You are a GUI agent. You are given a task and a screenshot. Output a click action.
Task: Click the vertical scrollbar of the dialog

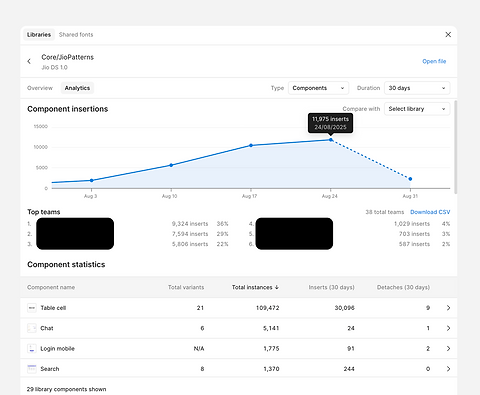pyautogui.click(x=455, y=147)
